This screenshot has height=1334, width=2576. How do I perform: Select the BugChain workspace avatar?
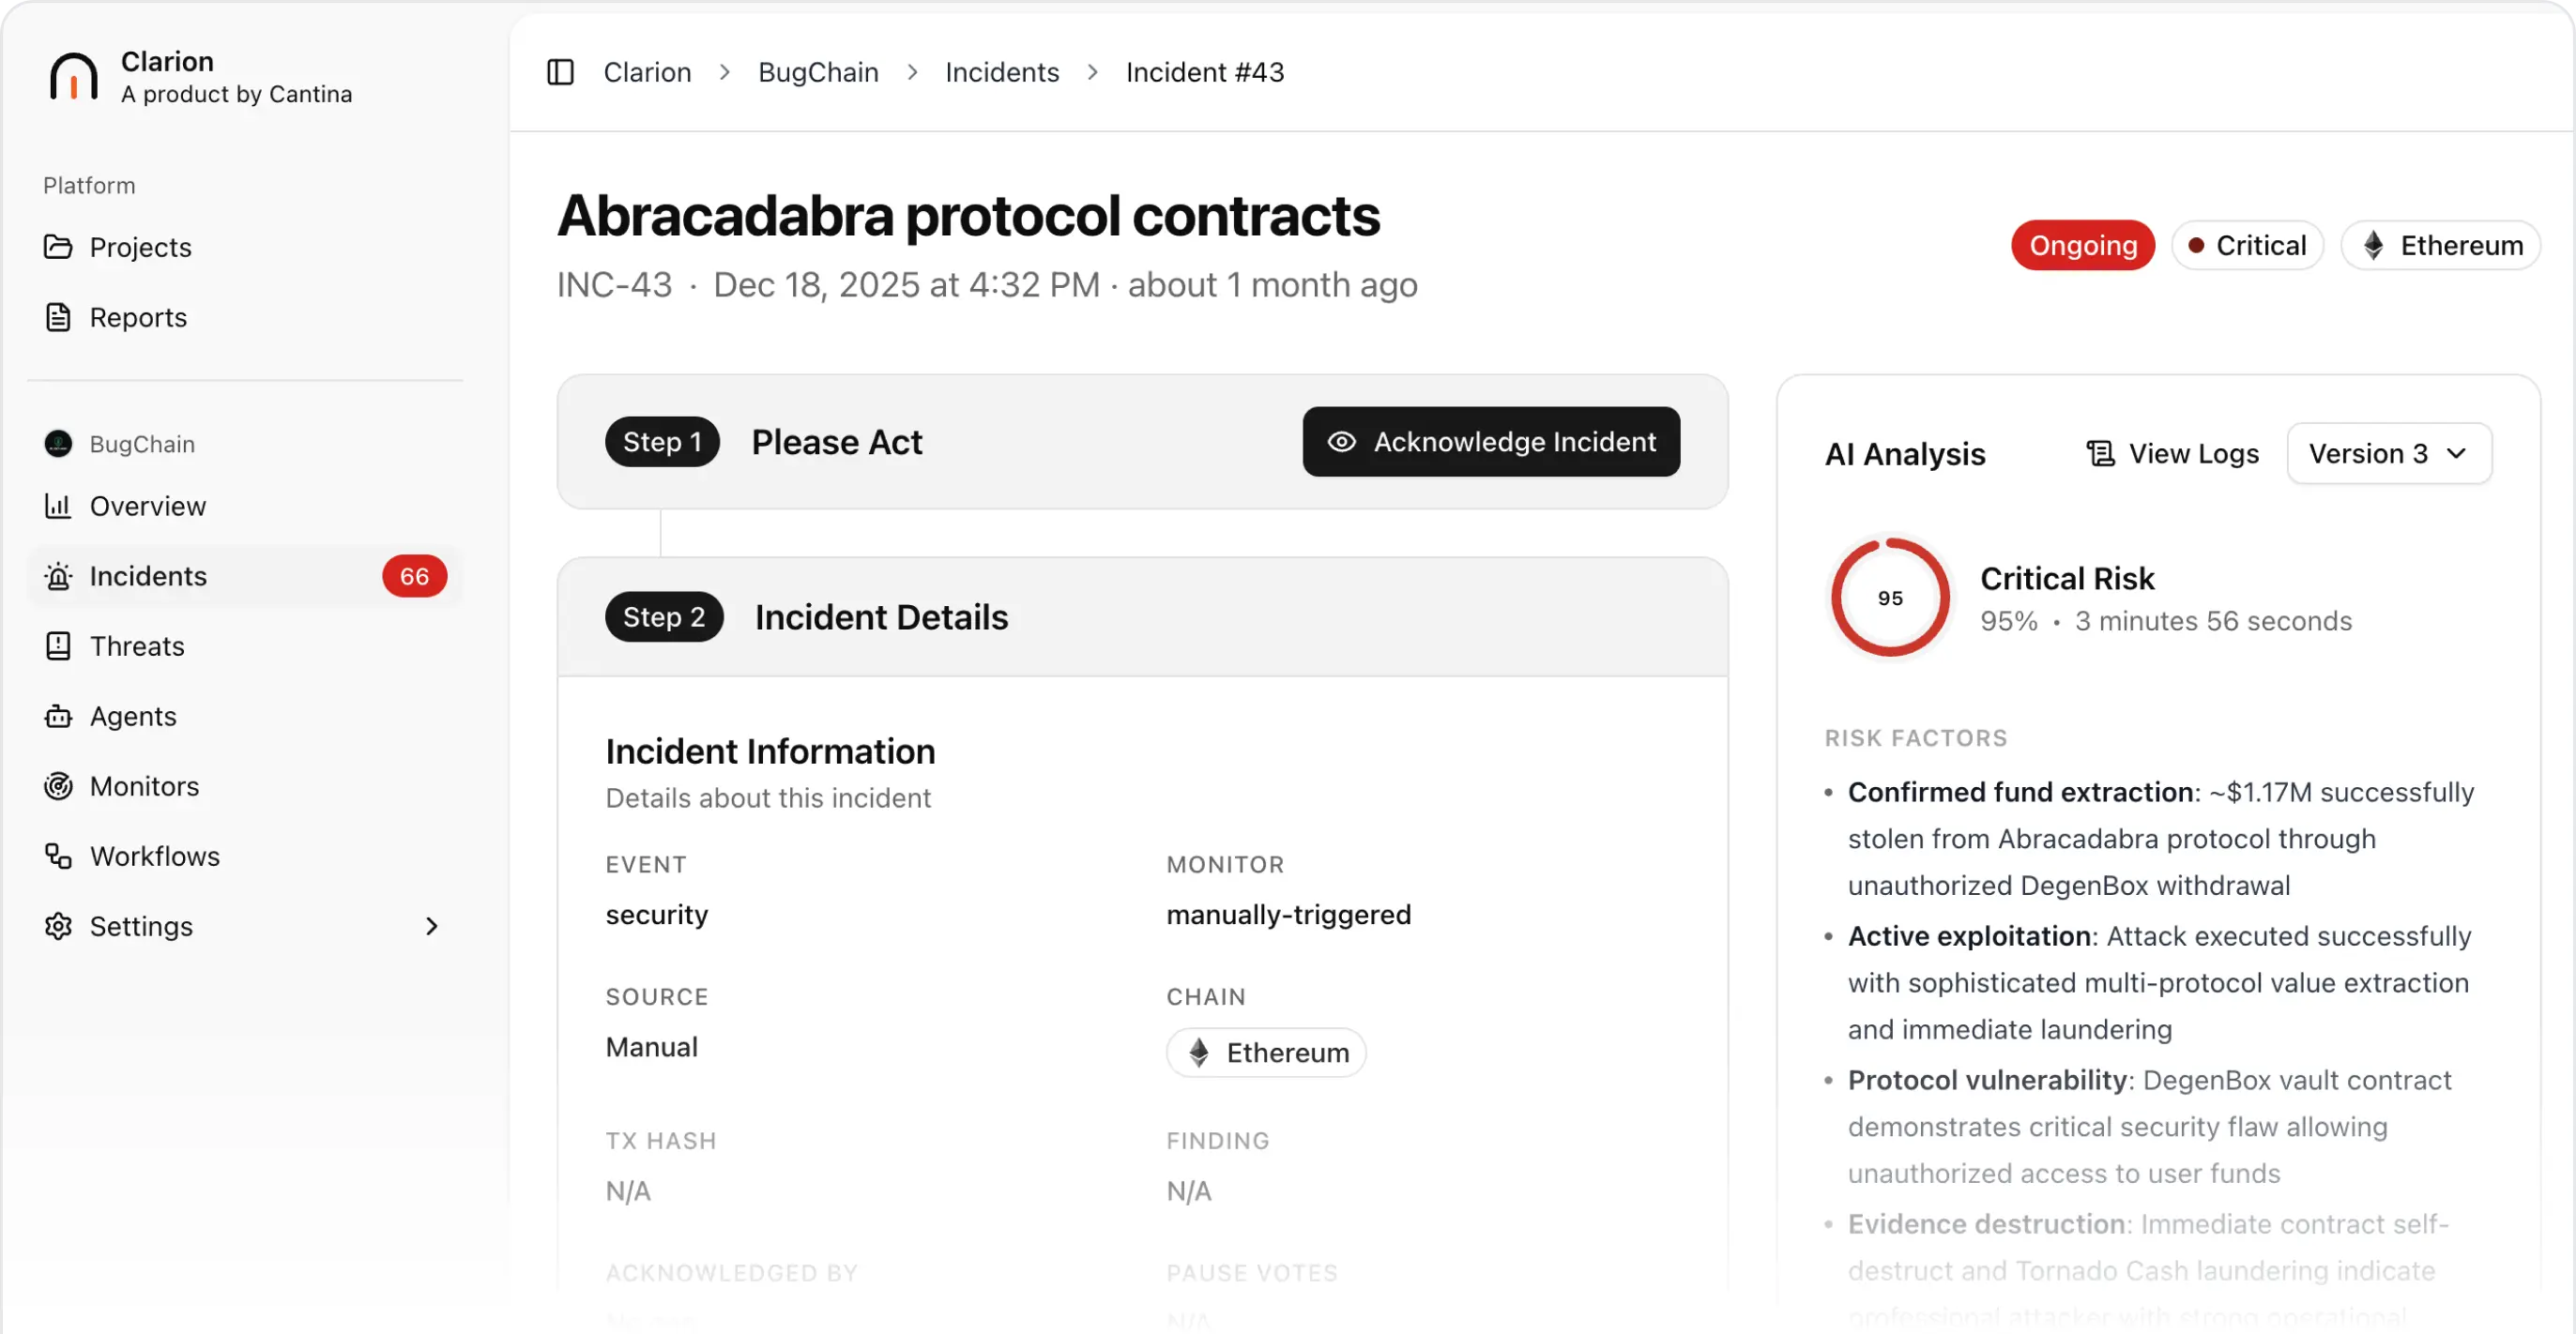click(x=58, y=443)
